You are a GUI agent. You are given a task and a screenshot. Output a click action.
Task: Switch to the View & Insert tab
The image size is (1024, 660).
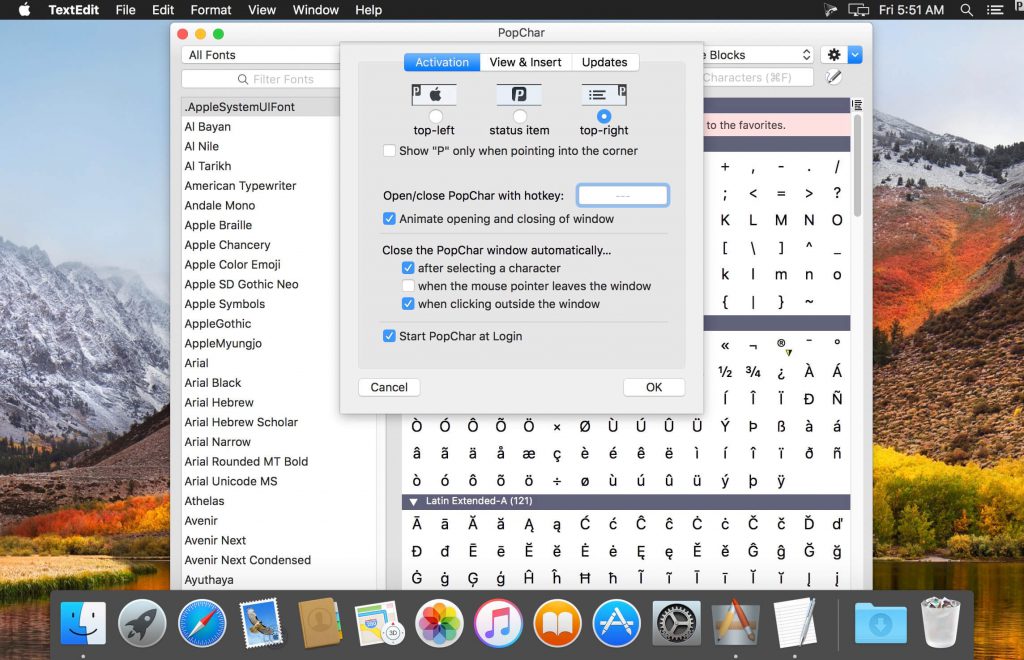tap(526, 62)
